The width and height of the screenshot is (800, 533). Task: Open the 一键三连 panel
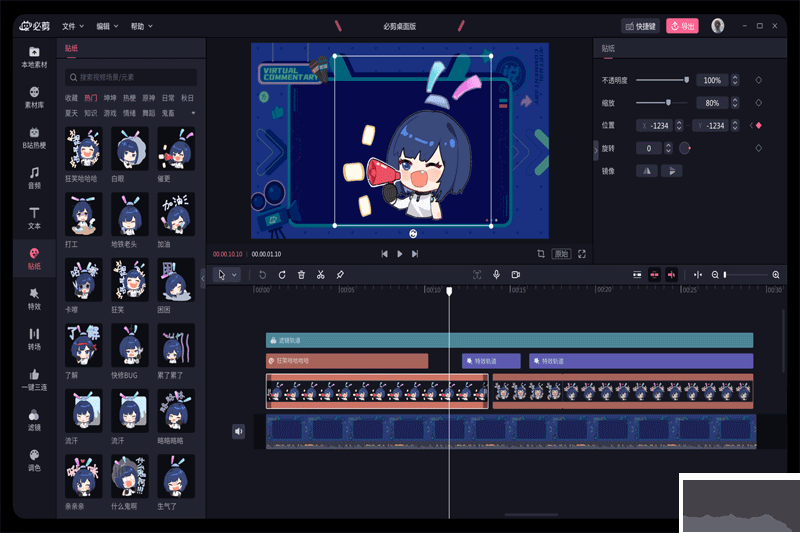tap(34, 379)
